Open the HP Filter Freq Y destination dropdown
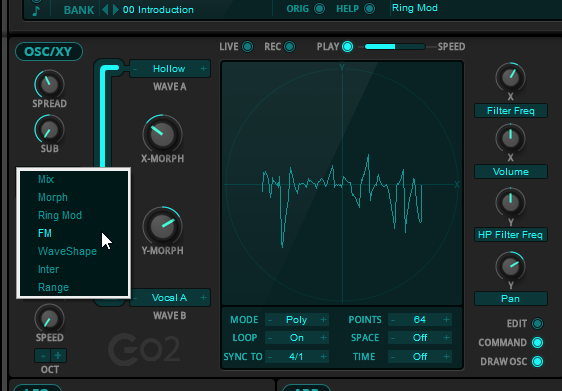562x391 pixels. pos(511,235)
